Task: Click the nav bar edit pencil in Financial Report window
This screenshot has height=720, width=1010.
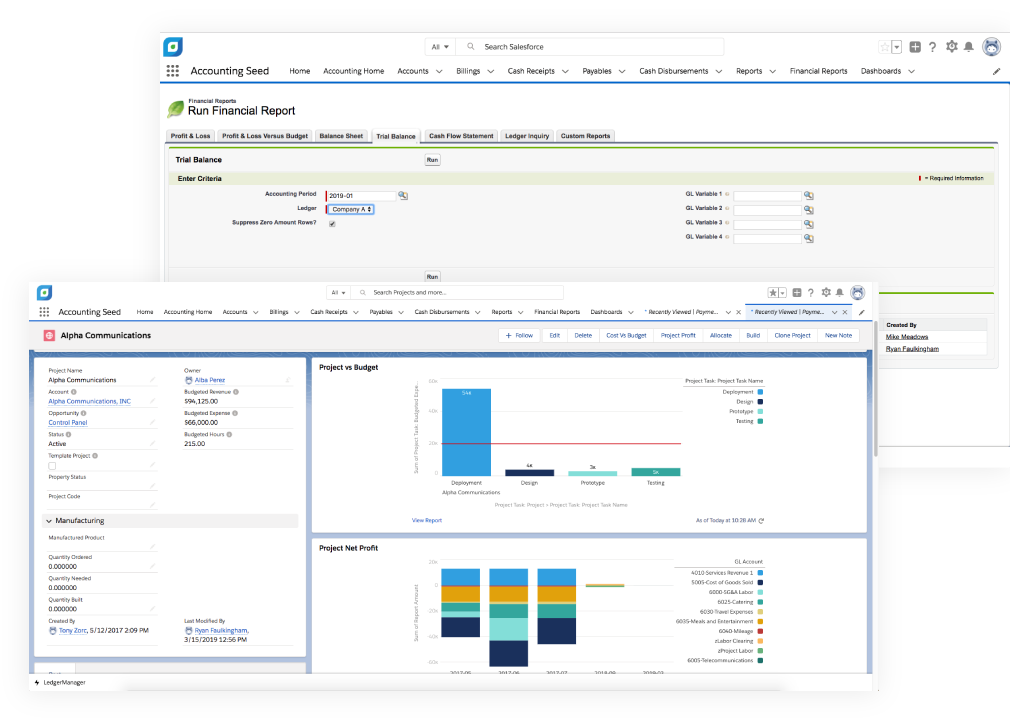Action: (x=996, y=71)
